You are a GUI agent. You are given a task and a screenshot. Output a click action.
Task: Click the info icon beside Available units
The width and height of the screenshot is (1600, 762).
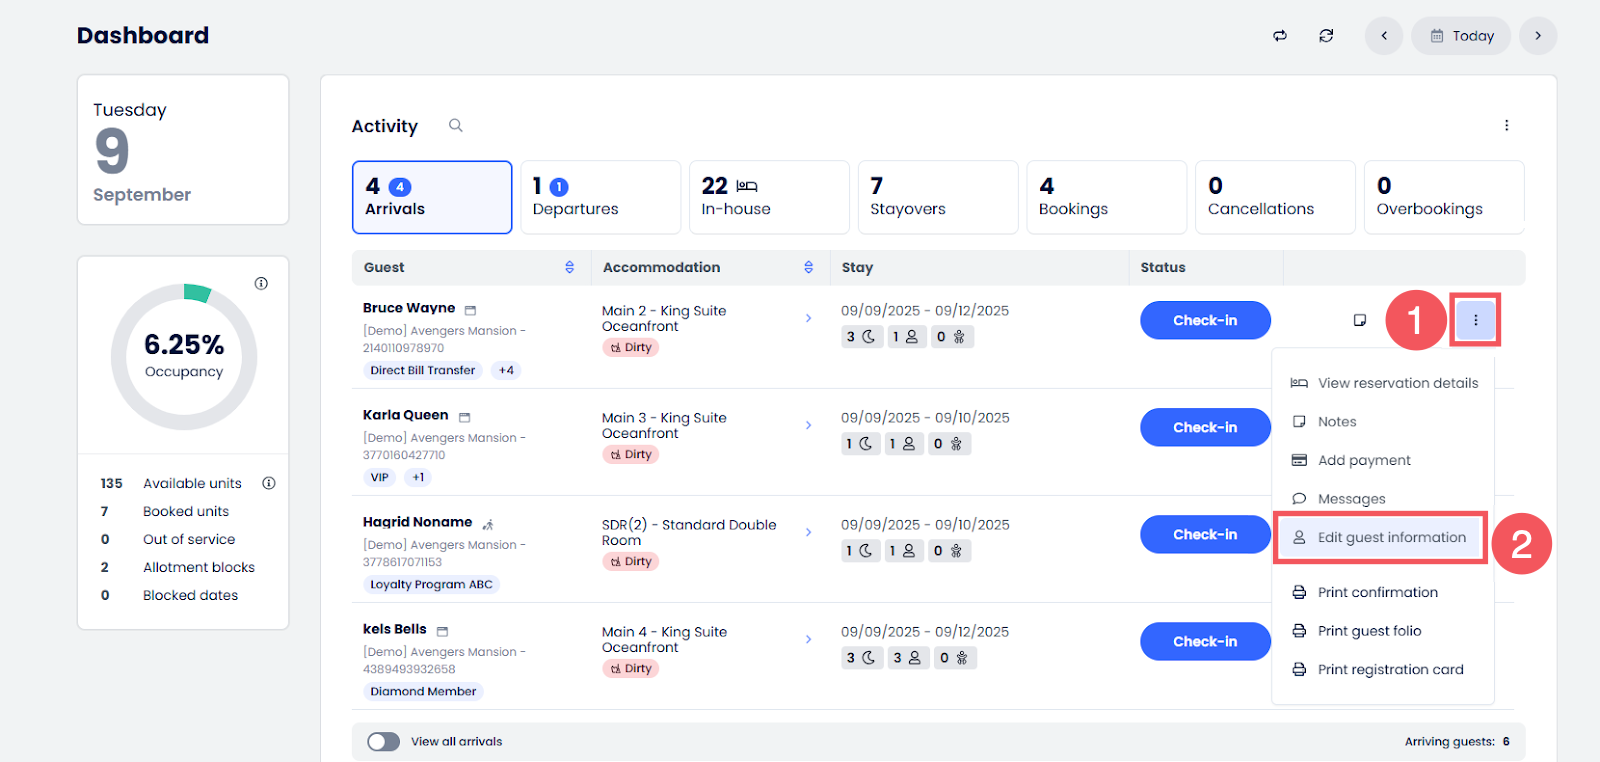click(269, 483)
